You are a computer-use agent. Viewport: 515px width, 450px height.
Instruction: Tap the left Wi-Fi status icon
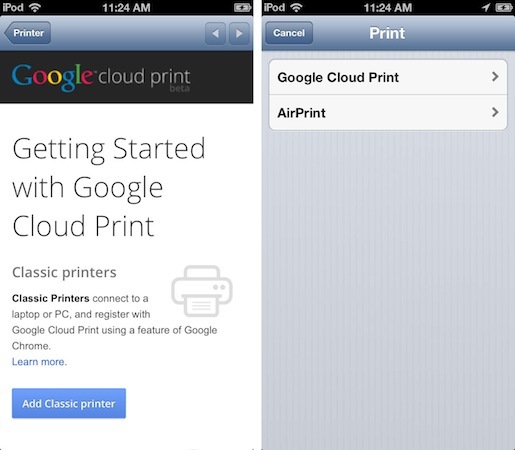pyautogui.click(x=35, y=7)
